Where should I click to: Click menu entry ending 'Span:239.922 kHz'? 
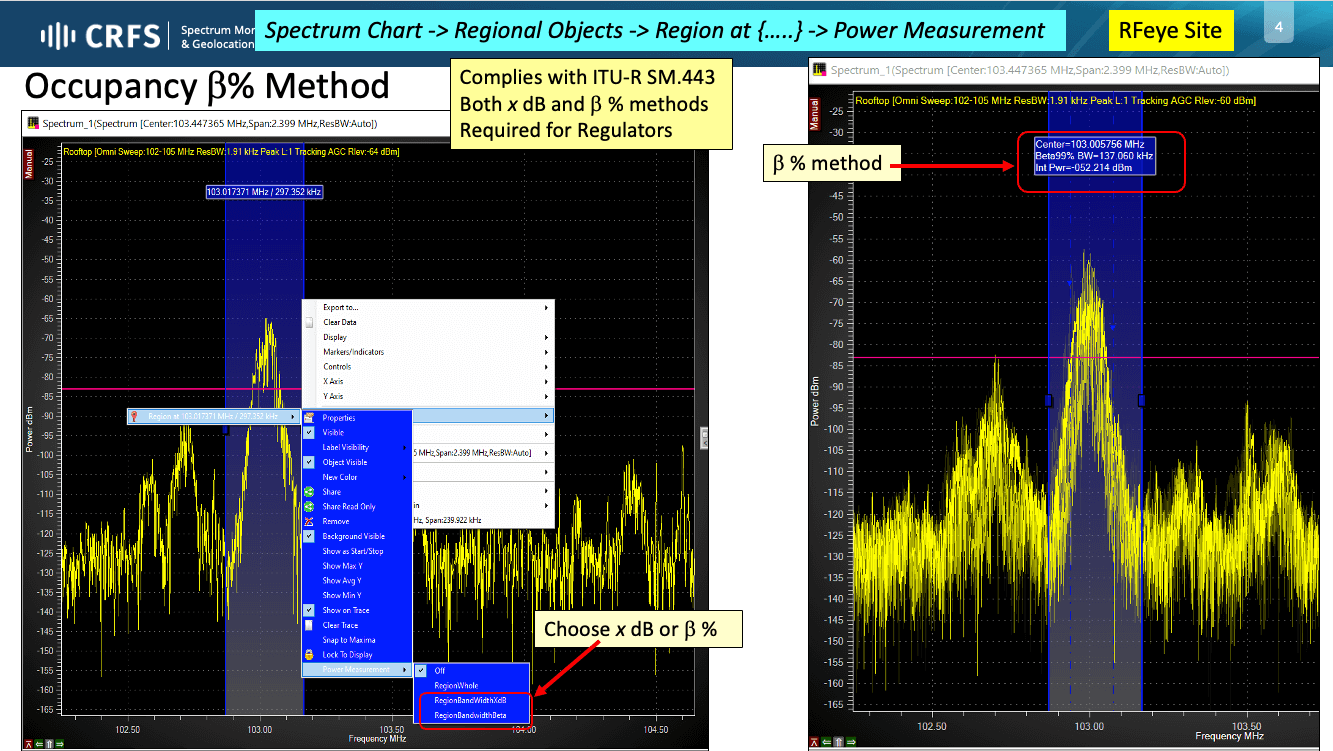(x=482, y=520)
